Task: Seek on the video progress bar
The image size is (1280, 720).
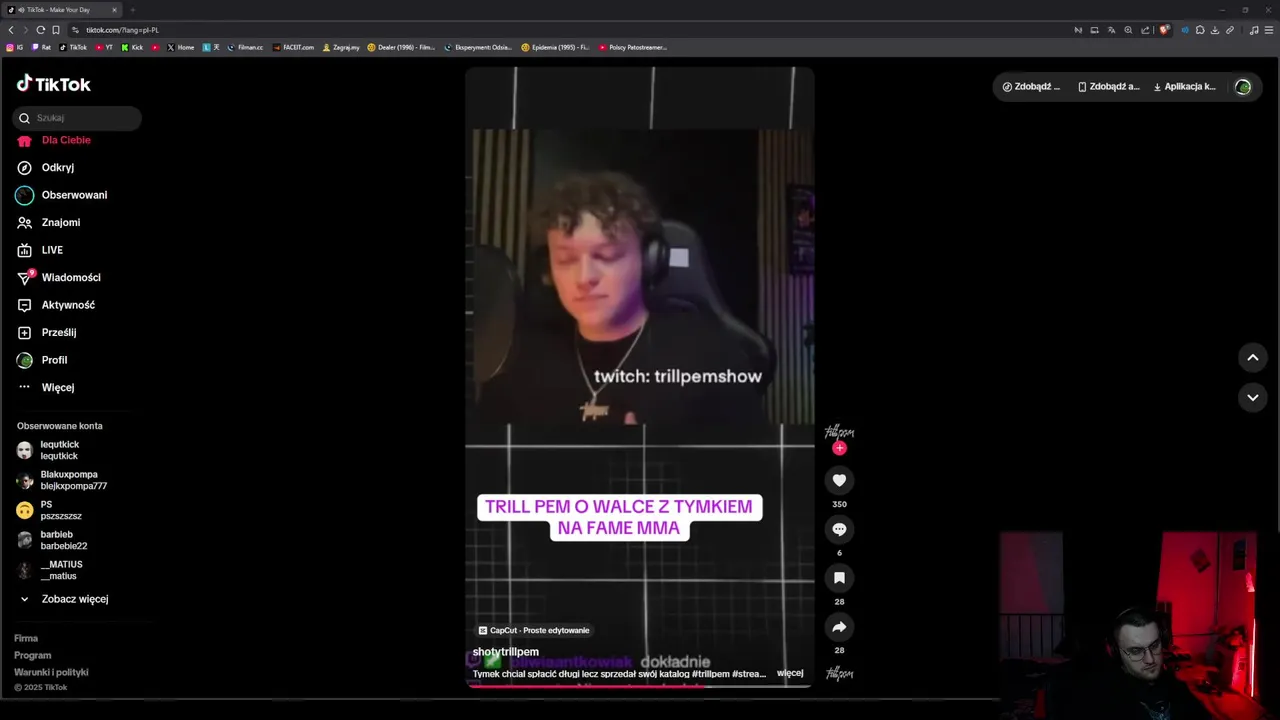Action: [640, 686]
